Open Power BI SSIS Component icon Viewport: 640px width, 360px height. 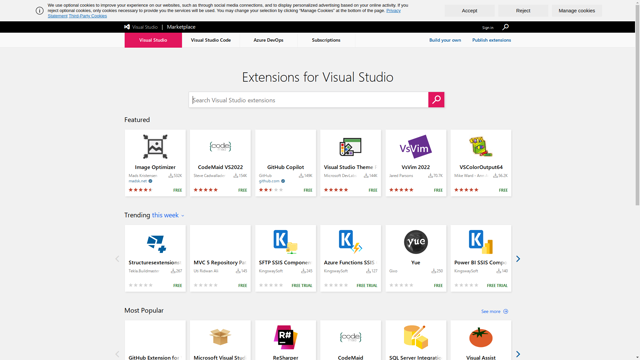pos(480,242)
